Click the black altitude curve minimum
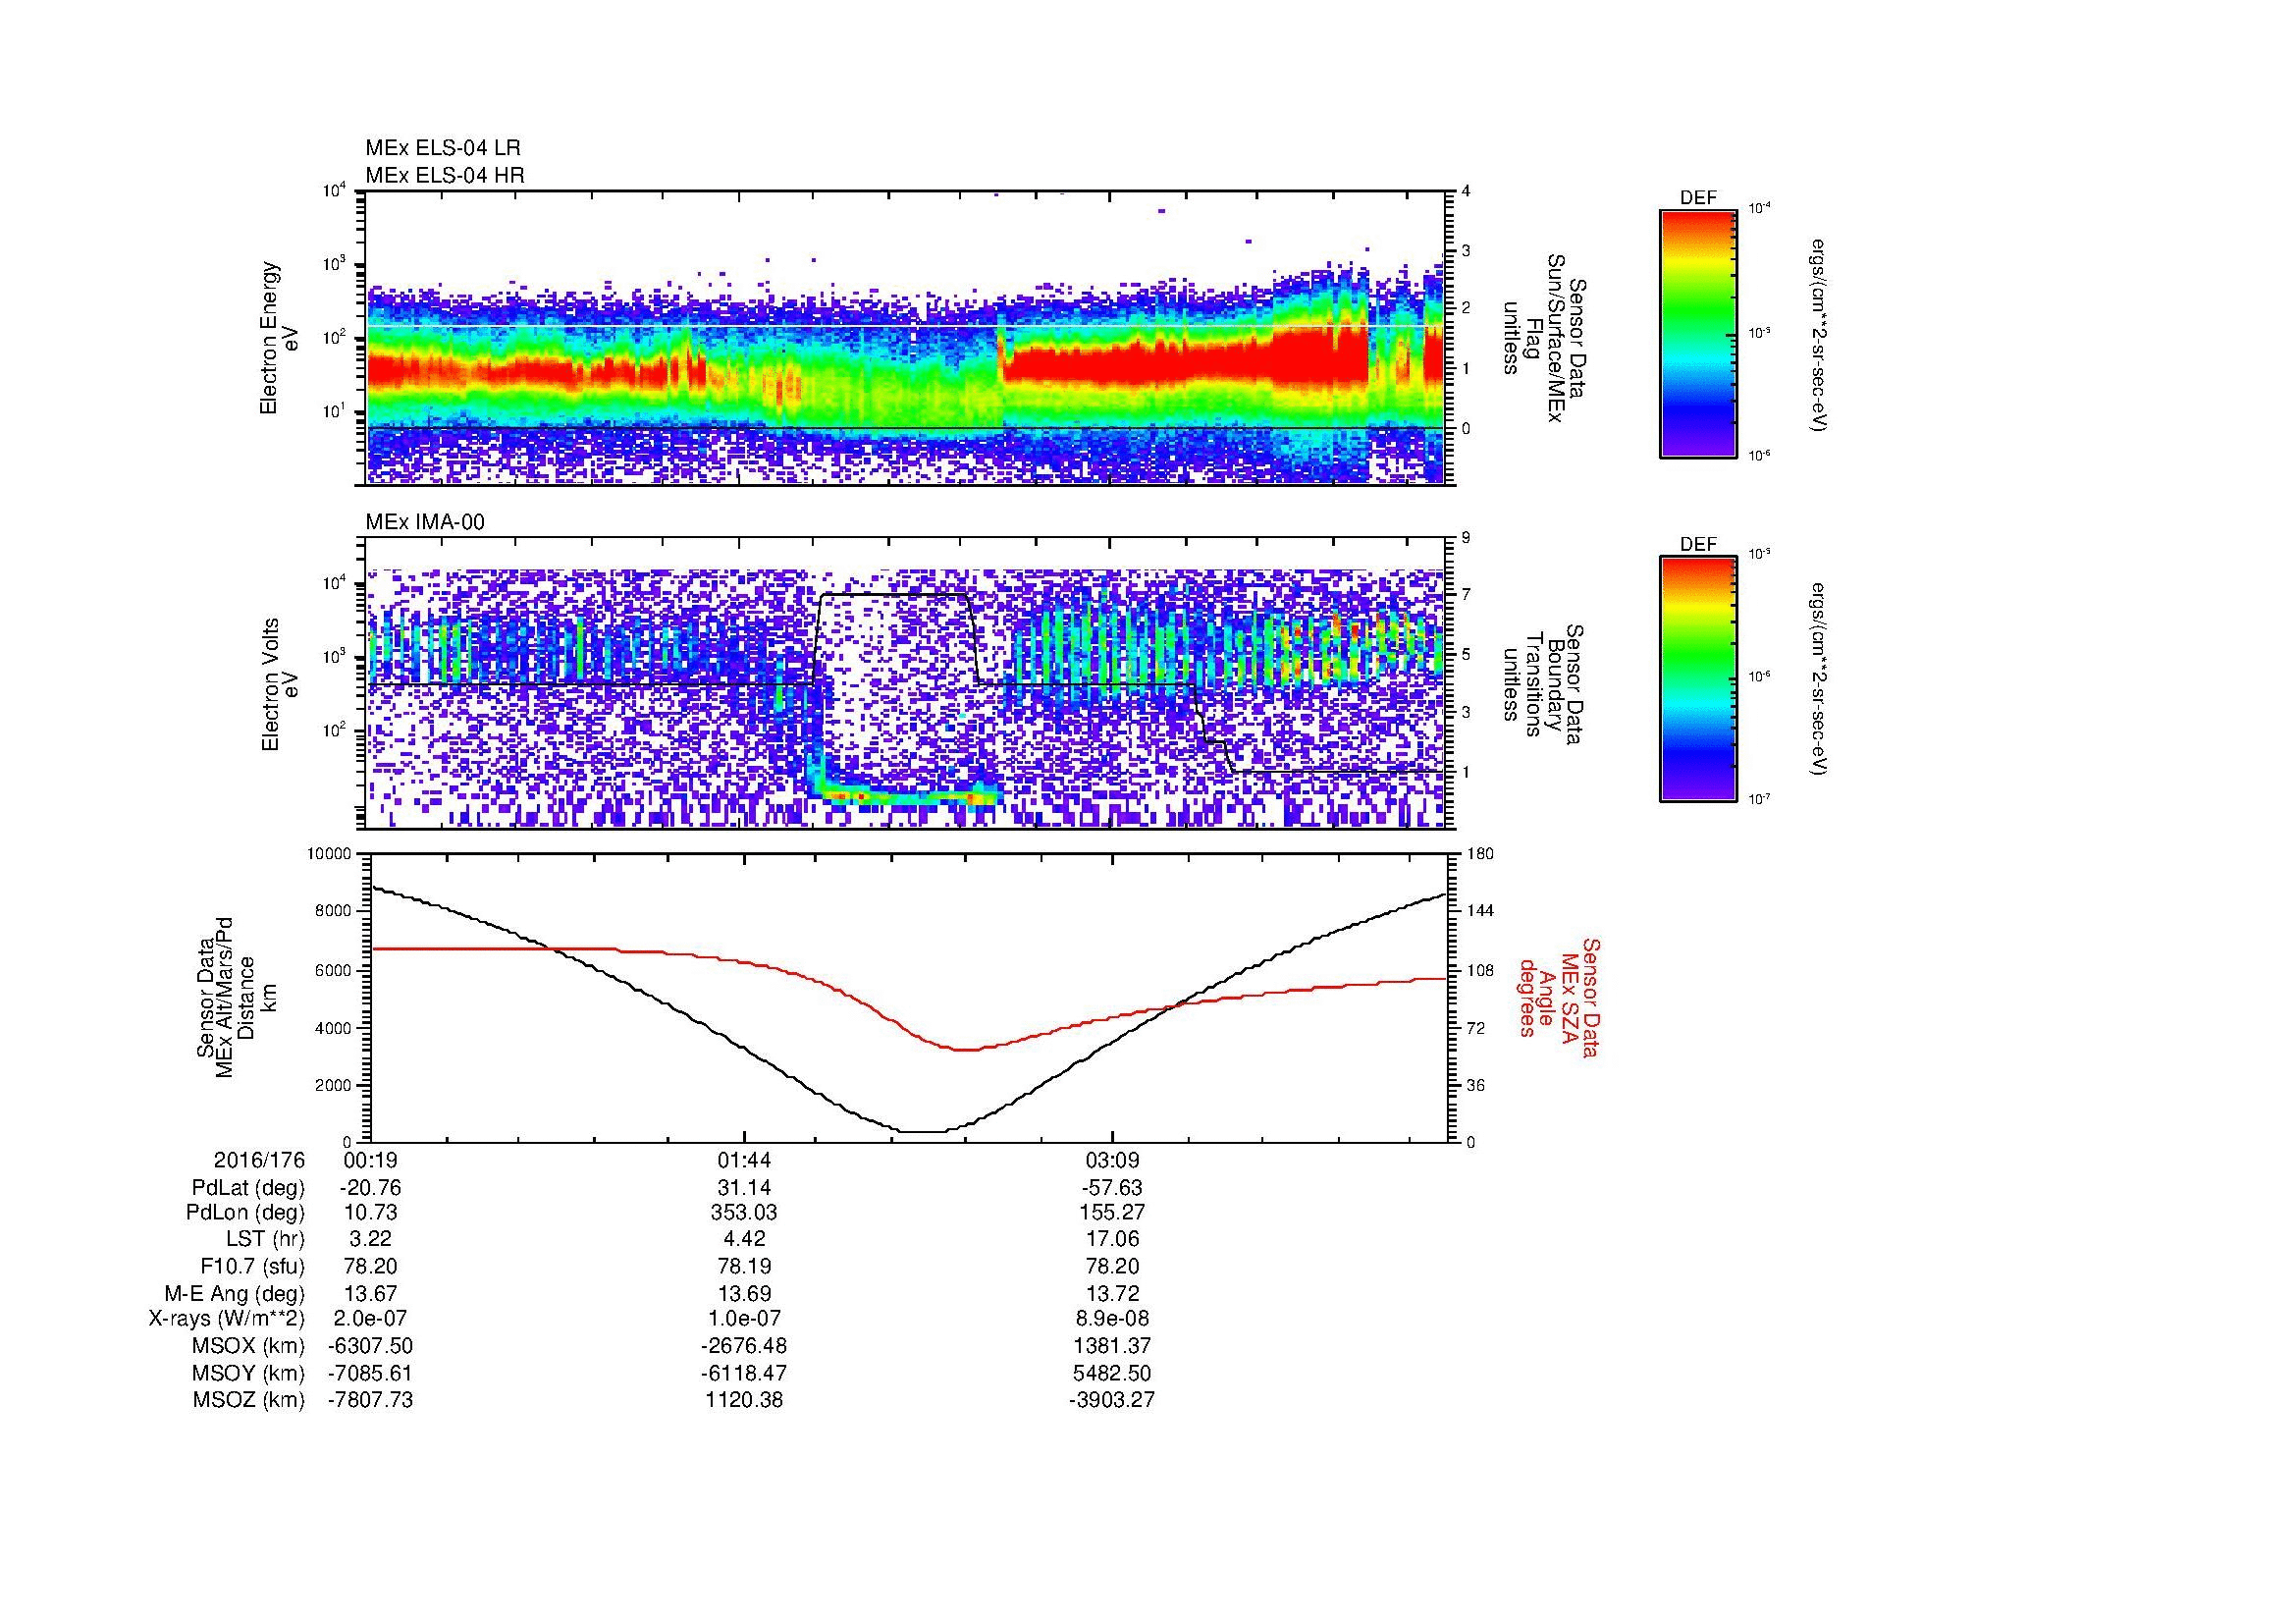Viewport: 2296px width, 1623px height. 924,1132
